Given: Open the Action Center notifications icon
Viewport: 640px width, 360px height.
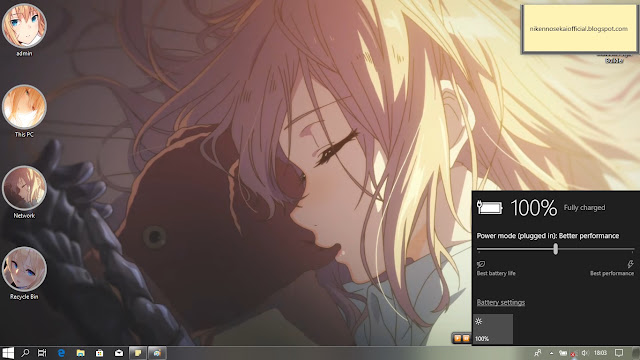Looking at the screenshot, I should [x=619, y=353].
